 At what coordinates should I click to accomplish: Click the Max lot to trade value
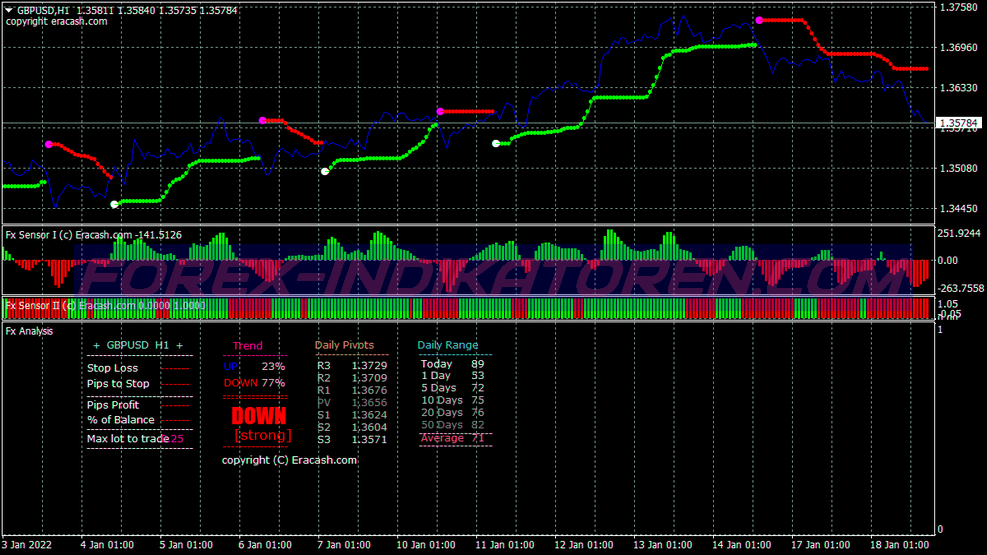pos(177,438)
